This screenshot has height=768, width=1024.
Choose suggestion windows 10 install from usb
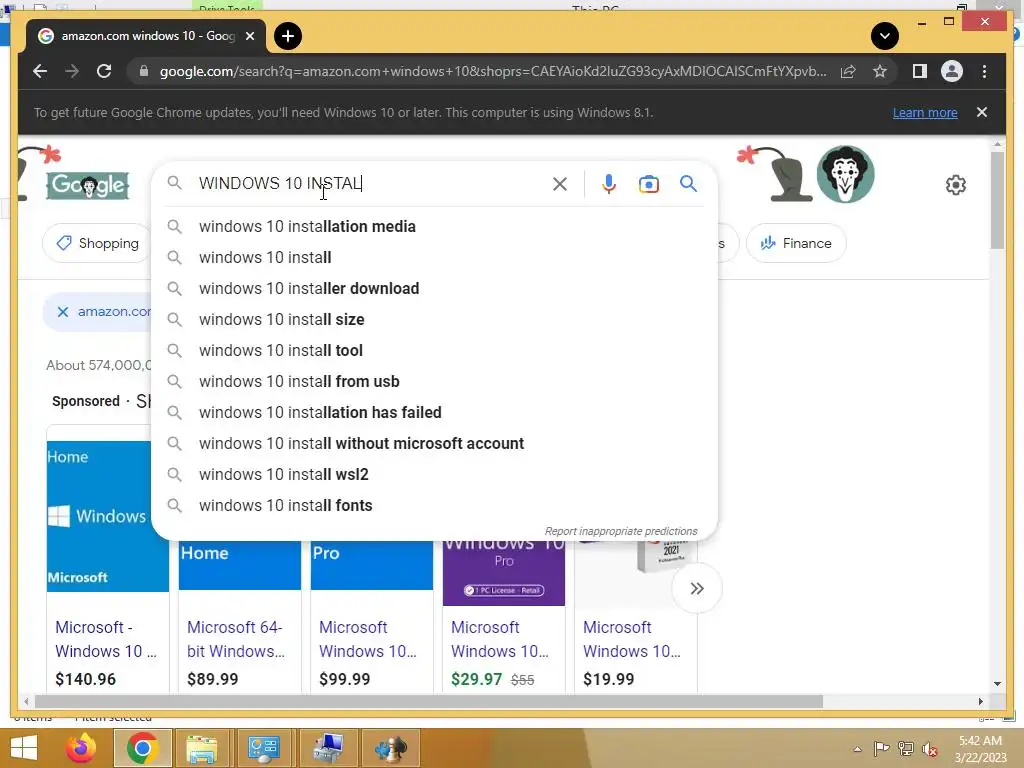point(434,381)
